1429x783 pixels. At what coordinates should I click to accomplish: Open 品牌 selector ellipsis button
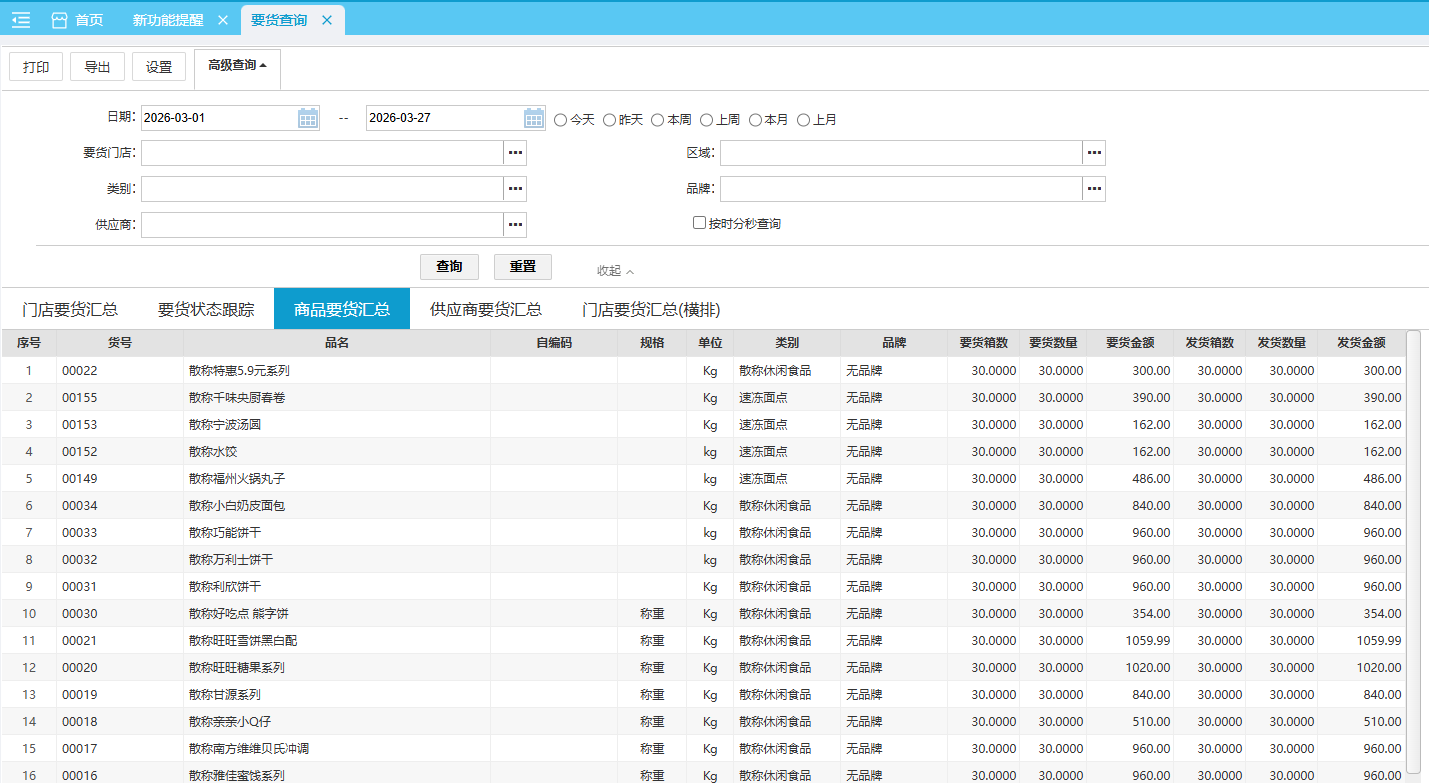click(x=1094, y=189)
